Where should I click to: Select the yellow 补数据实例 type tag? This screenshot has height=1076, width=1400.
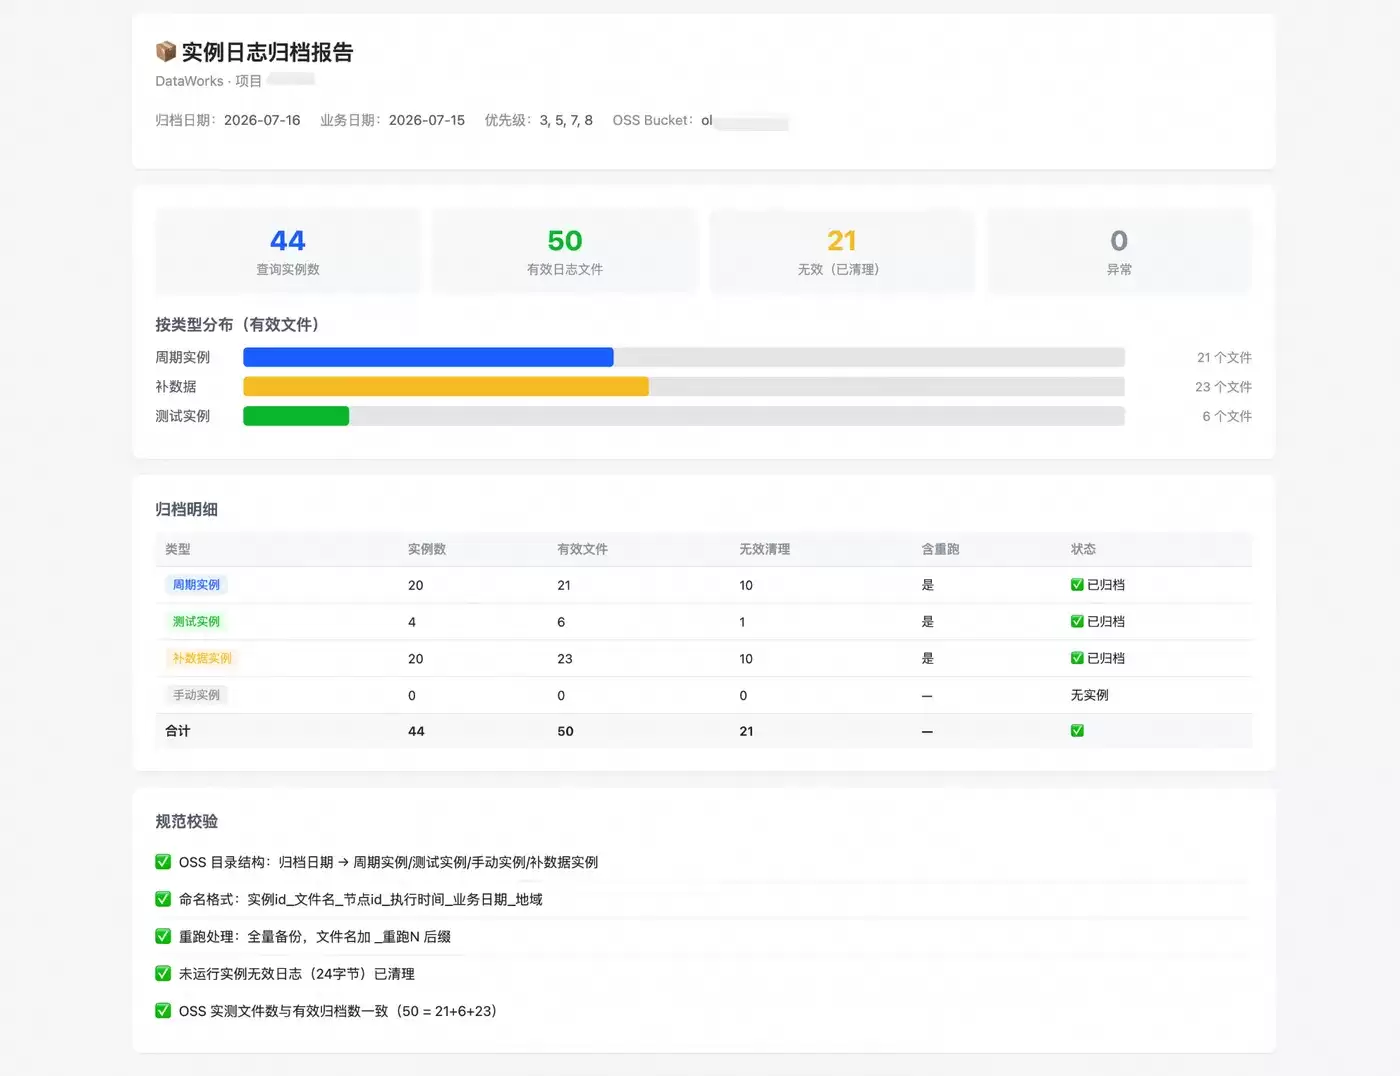click(x=202, y=658)
